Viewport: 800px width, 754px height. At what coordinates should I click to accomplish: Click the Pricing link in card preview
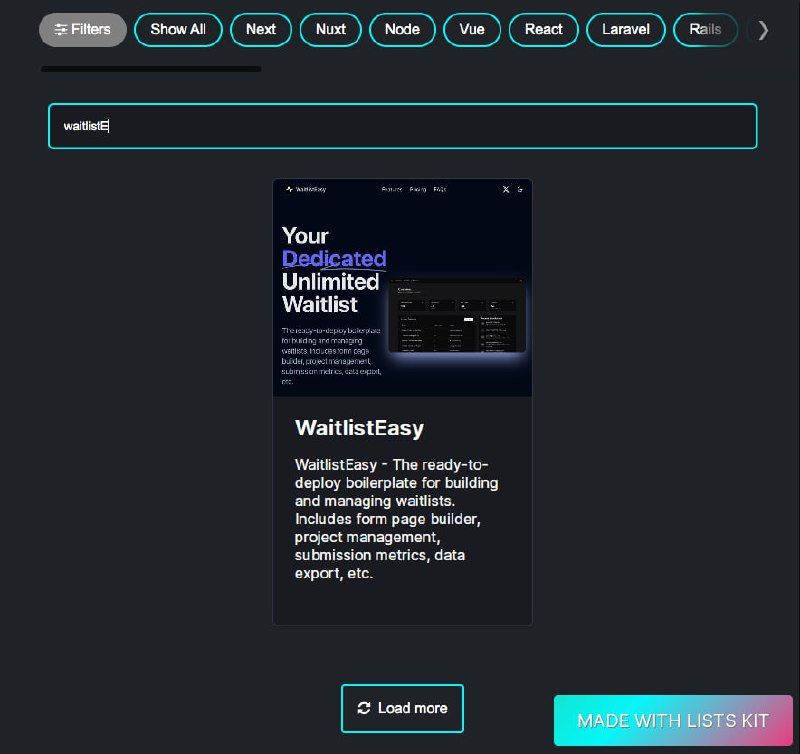(x=417, y=189)
